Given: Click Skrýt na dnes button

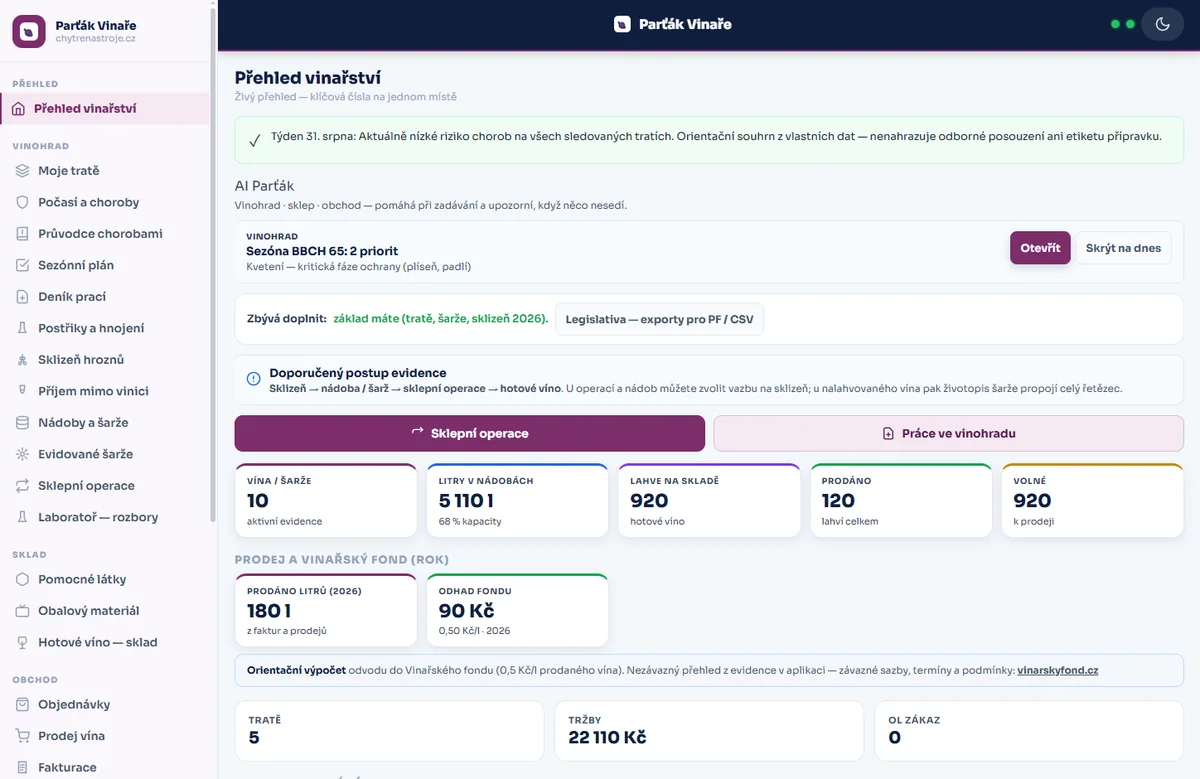Looking at the screenshot, I should pos(1123,248).
